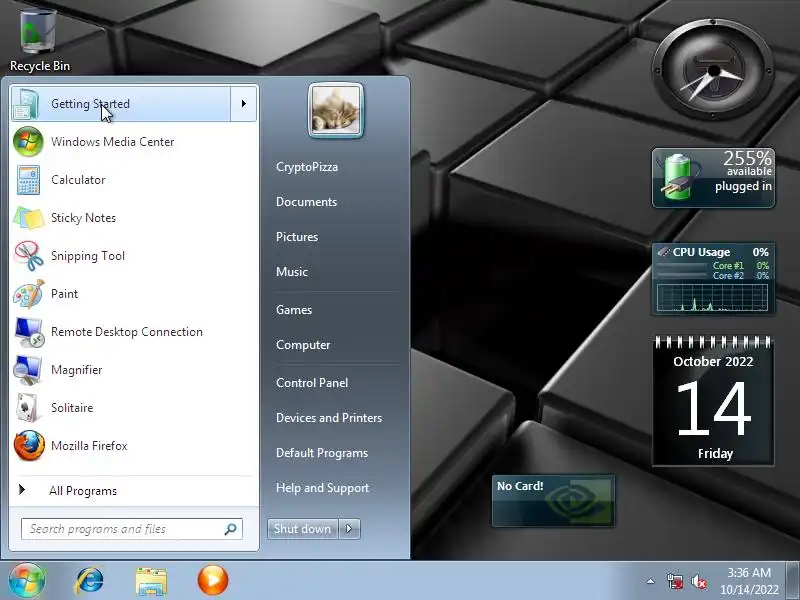The height and width of the screenshot is (600, 800).
Task: Click the Getting Started program icon
Action: [27, 104]
